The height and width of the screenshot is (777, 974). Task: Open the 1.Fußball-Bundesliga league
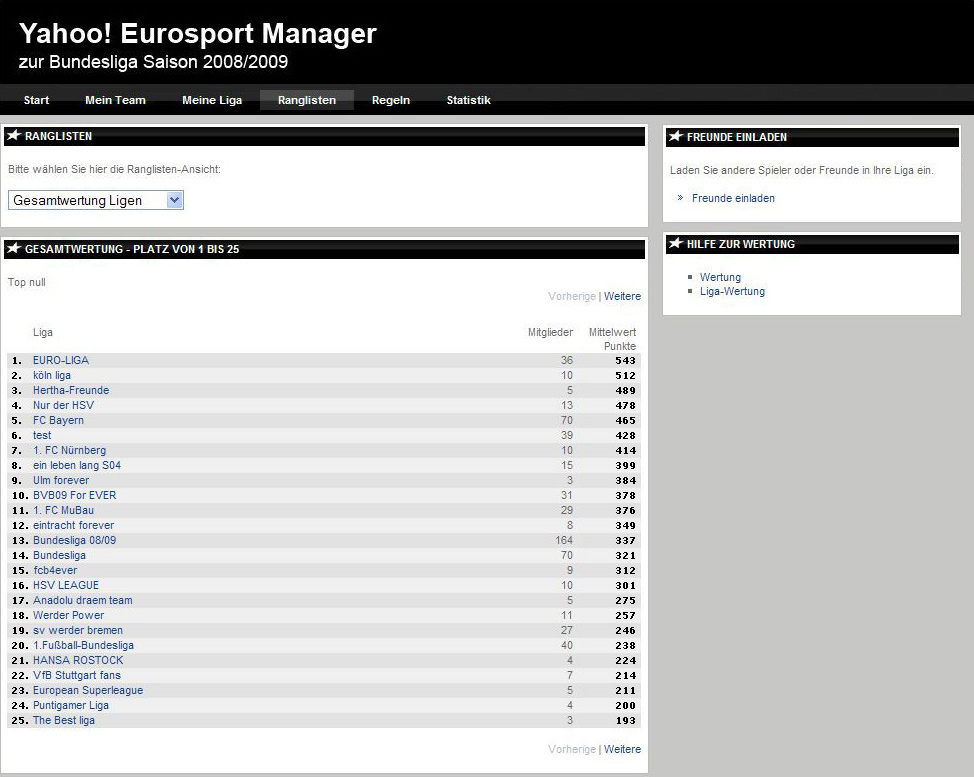click(x=83, y=645)
